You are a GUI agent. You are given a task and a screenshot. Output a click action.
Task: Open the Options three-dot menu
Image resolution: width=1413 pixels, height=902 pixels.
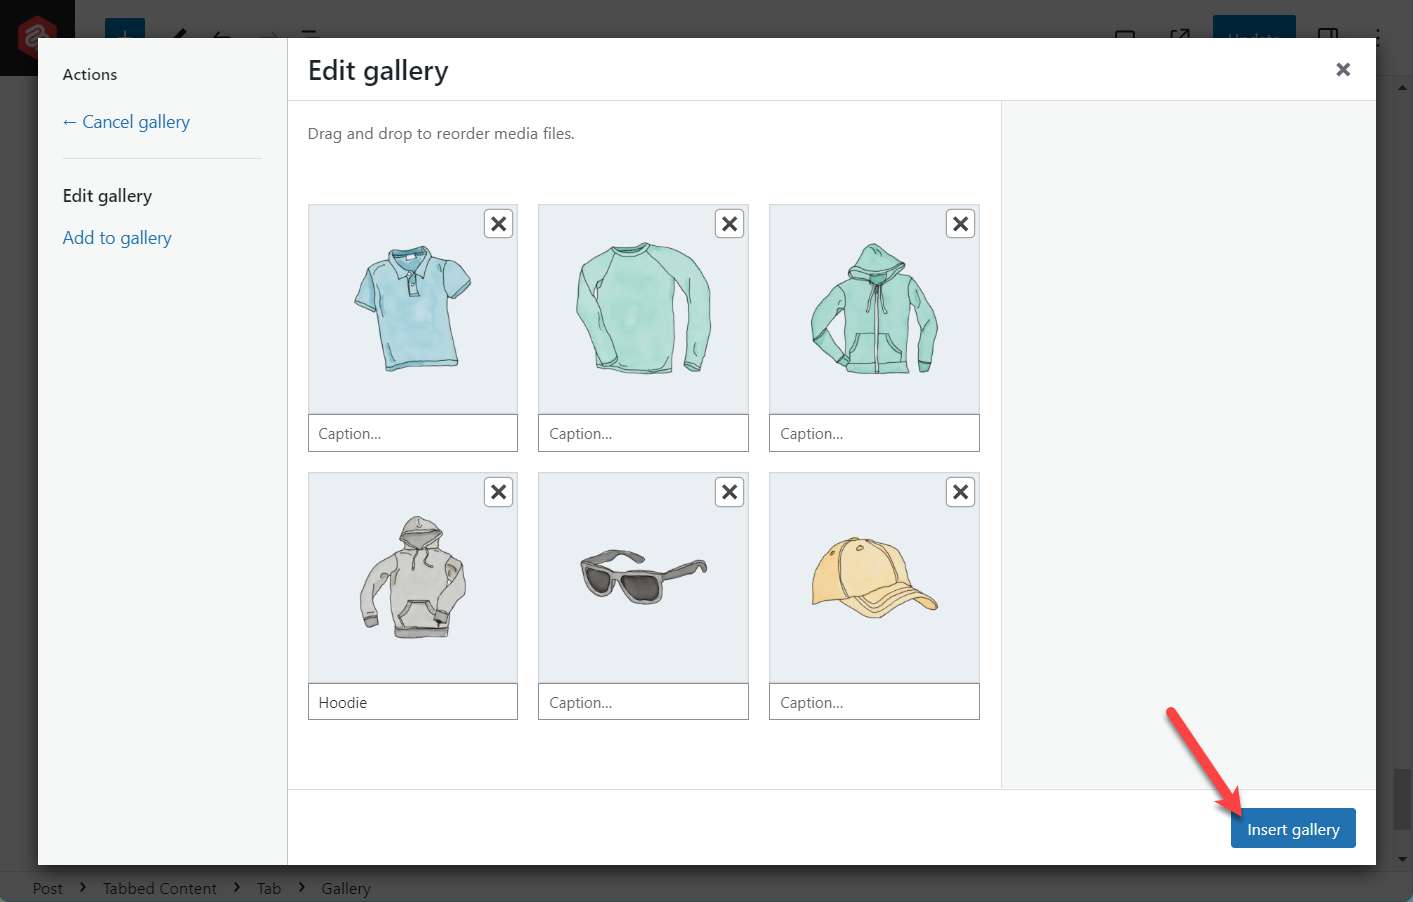coord(1377,38)
